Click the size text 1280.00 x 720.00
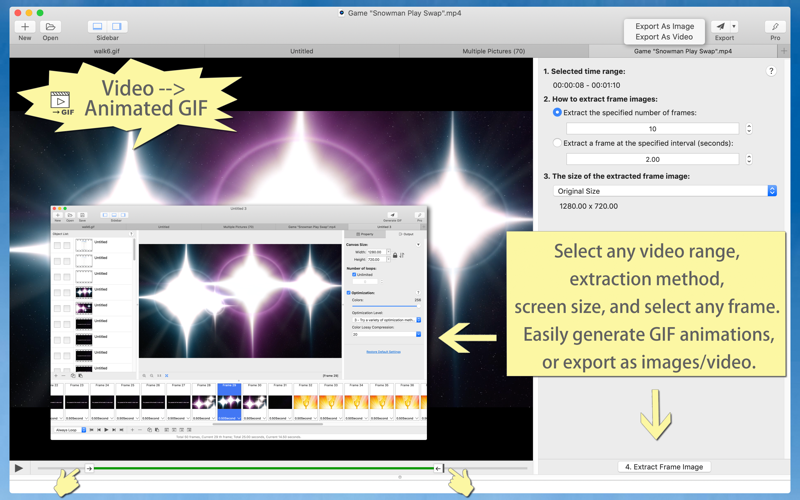 click(x=588, y=206)
